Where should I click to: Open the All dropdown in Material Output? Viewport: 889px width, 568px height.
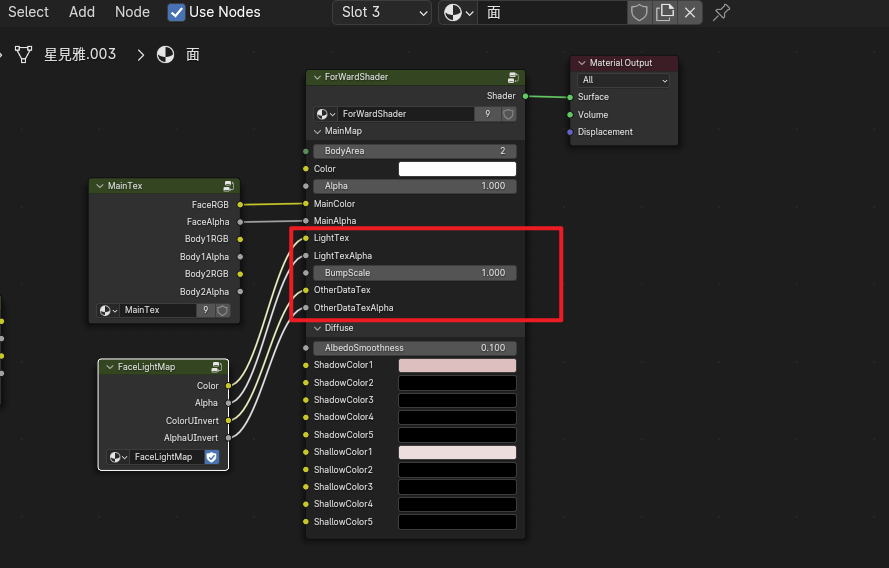623,80
